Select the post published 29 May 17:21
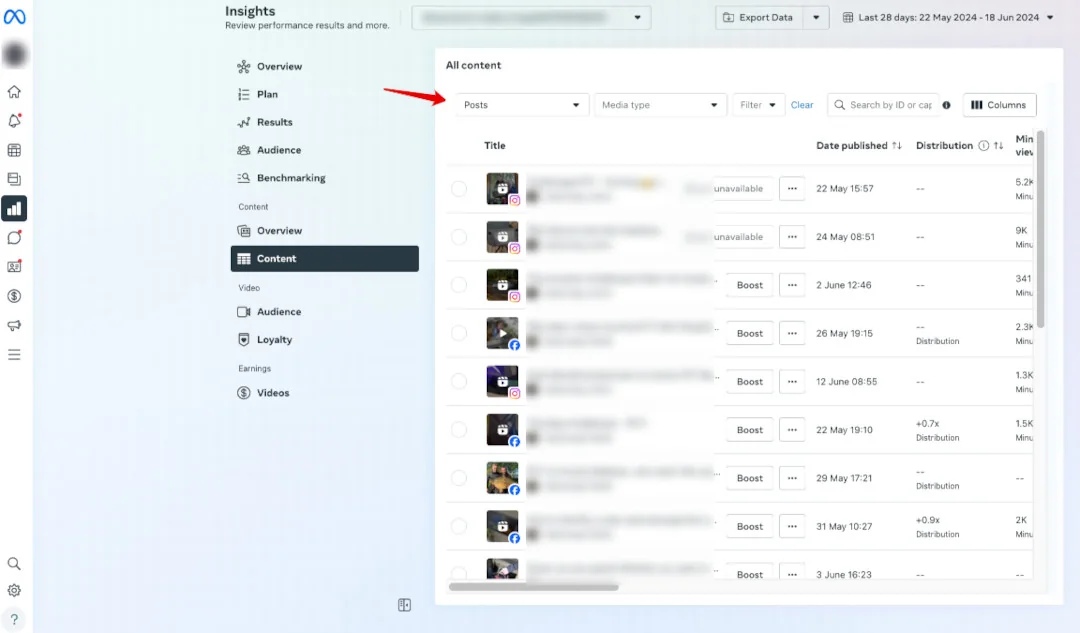 [459, 478]
